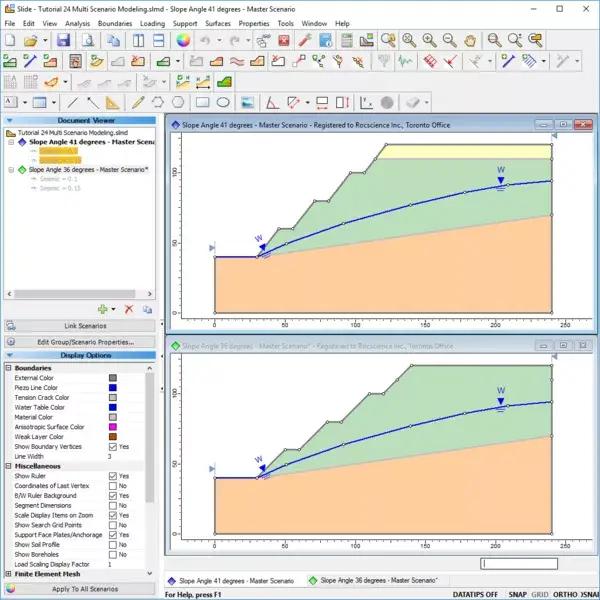Open the Boundaries menu
600x600 pixels.
(115, 23)
